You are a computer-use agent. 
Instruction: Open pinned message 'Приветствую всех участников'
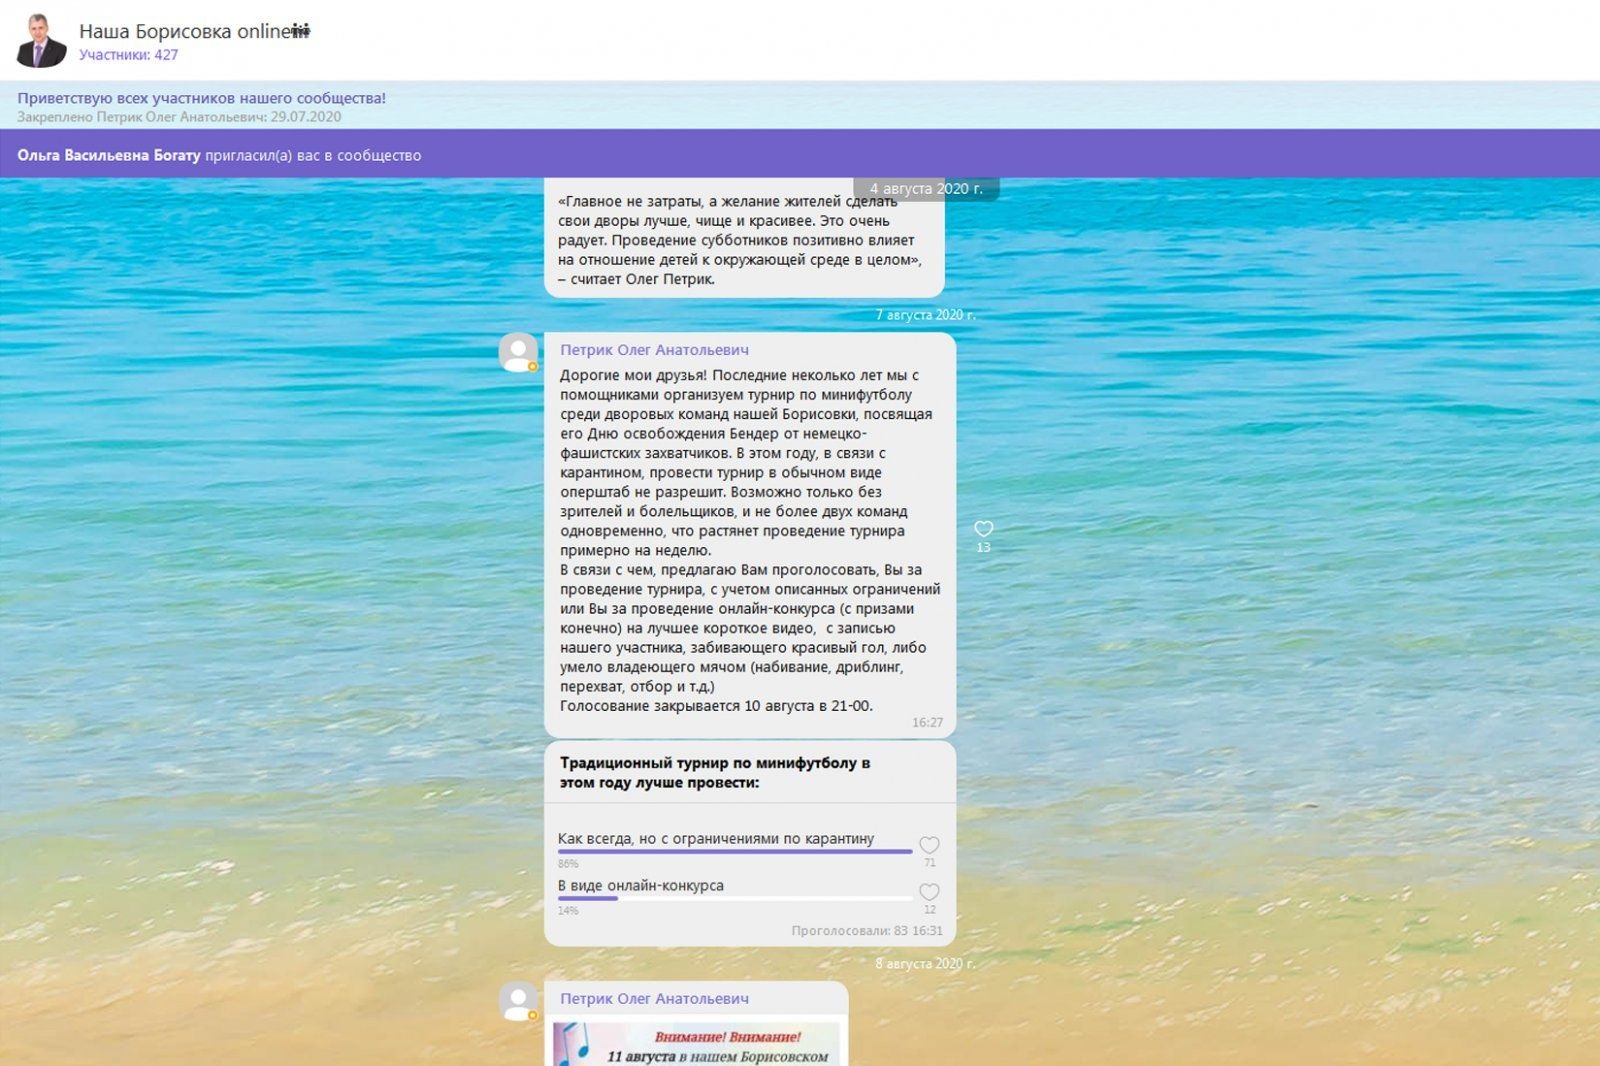201,98
